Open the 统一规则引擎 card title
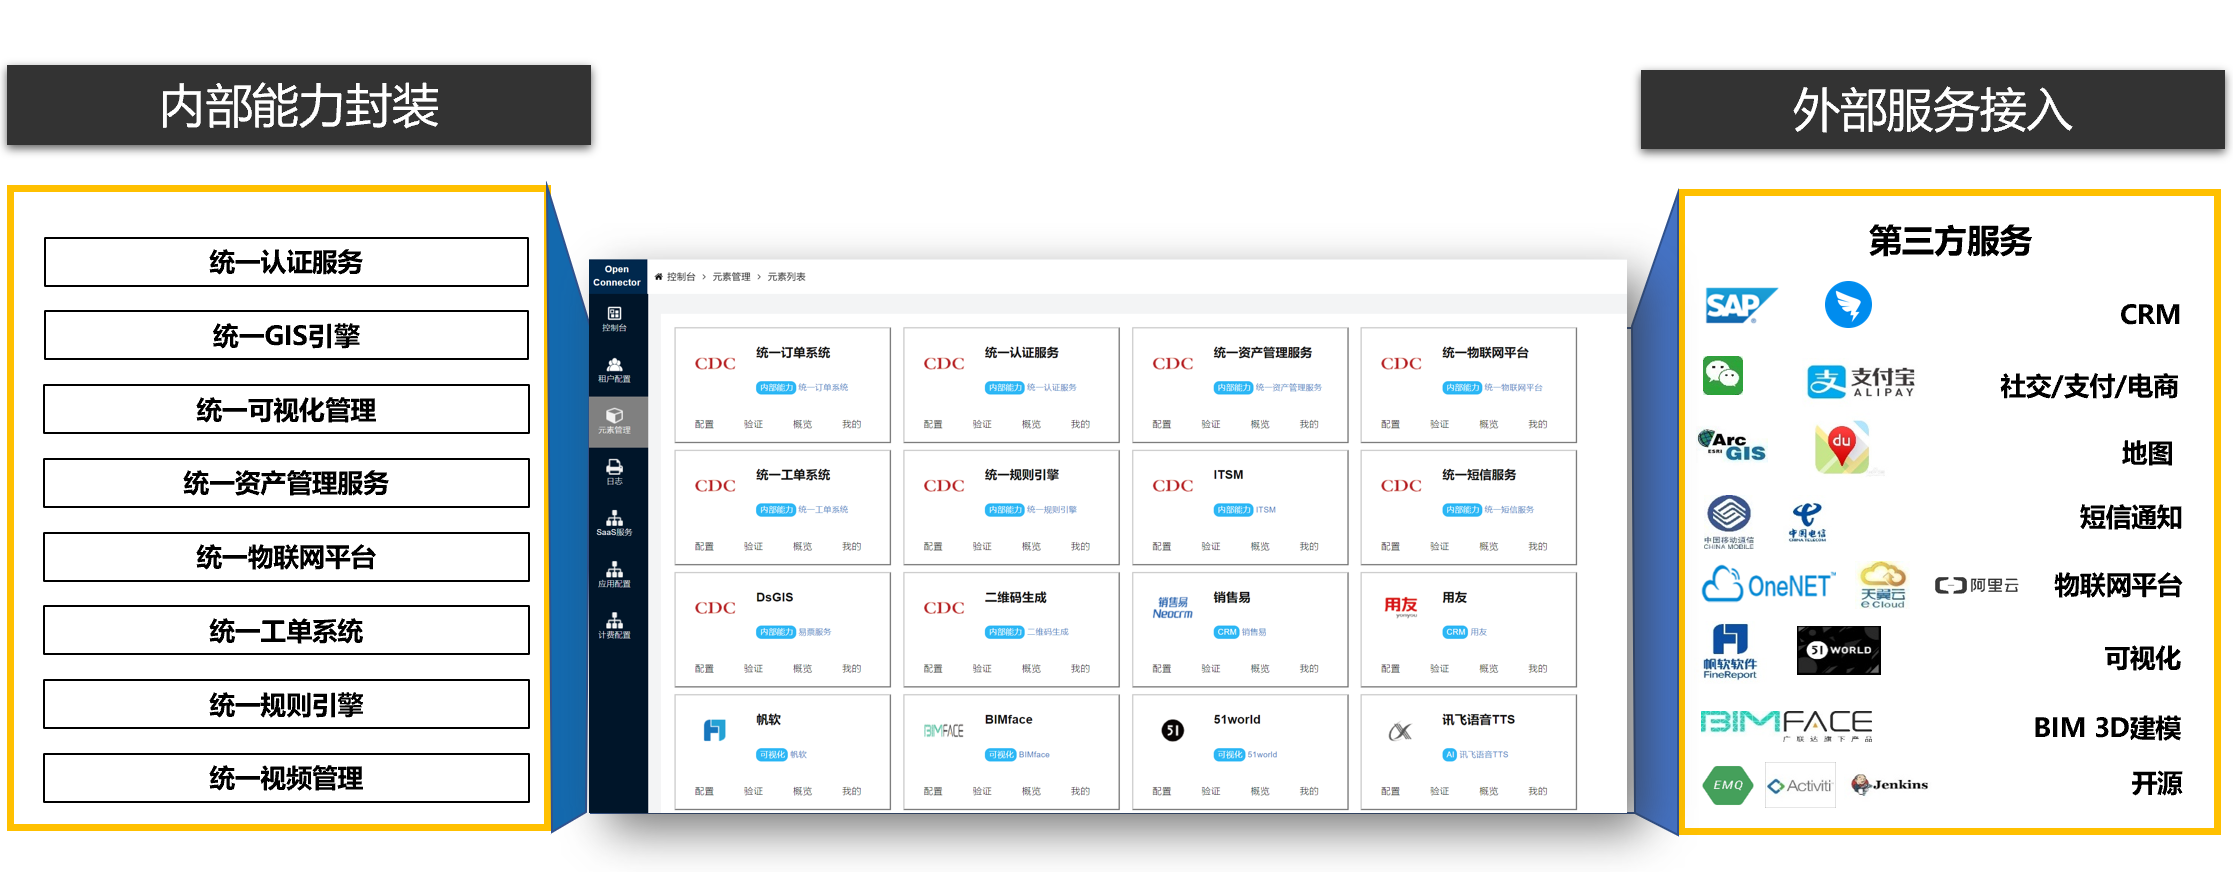This screenshot has height=872, width=2233. 1021,475
